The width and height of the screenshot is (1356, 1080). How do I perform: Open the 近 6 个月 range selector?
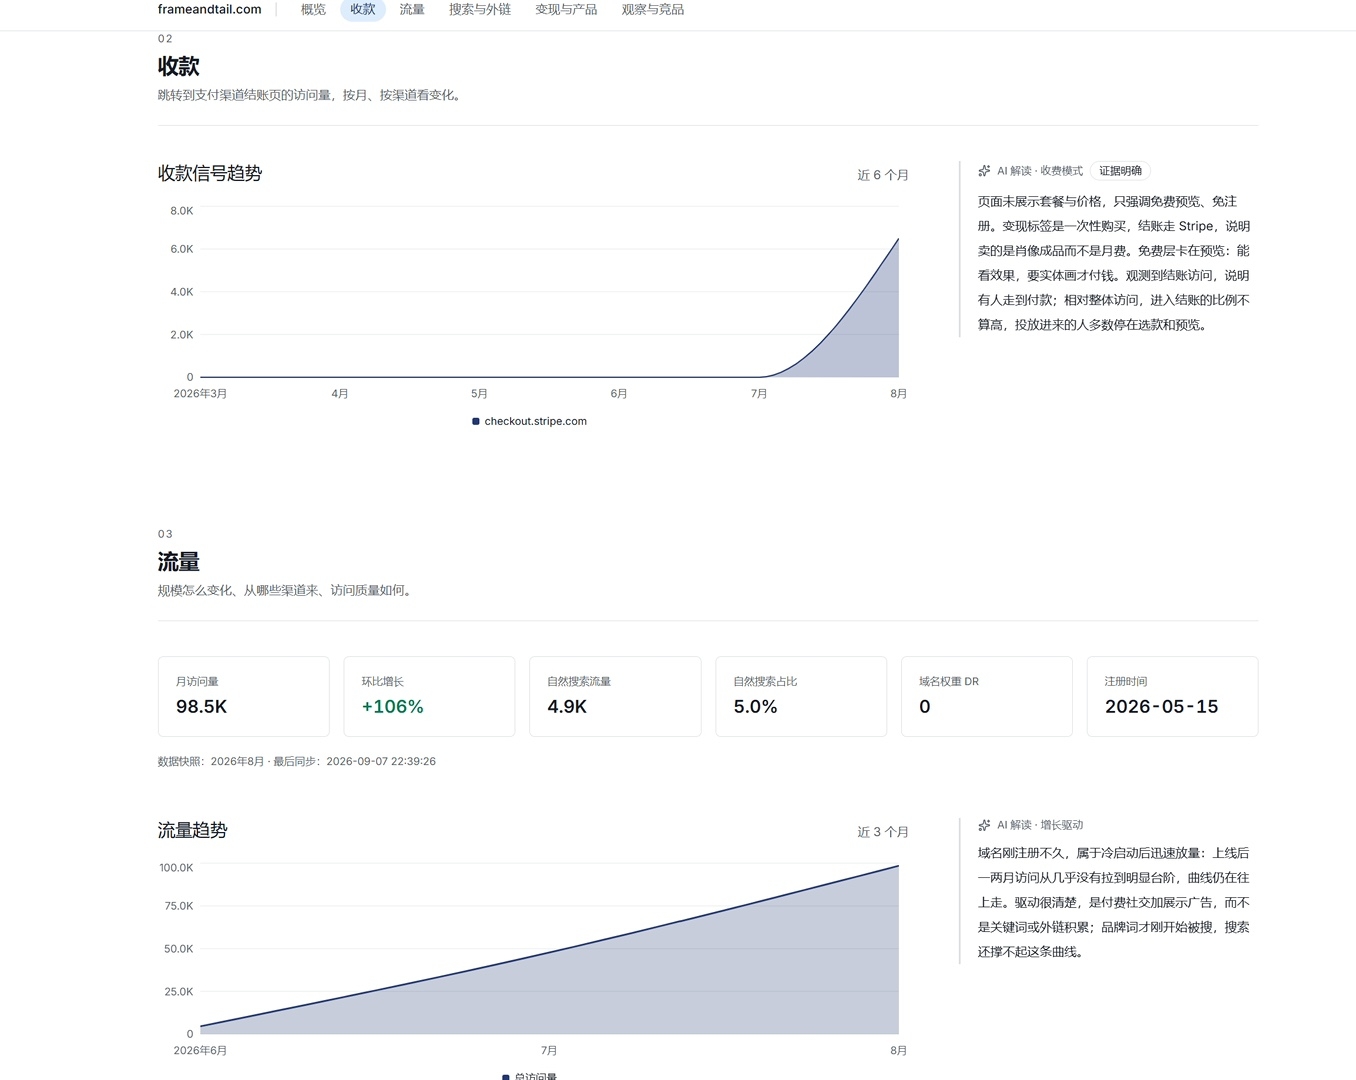883,175
